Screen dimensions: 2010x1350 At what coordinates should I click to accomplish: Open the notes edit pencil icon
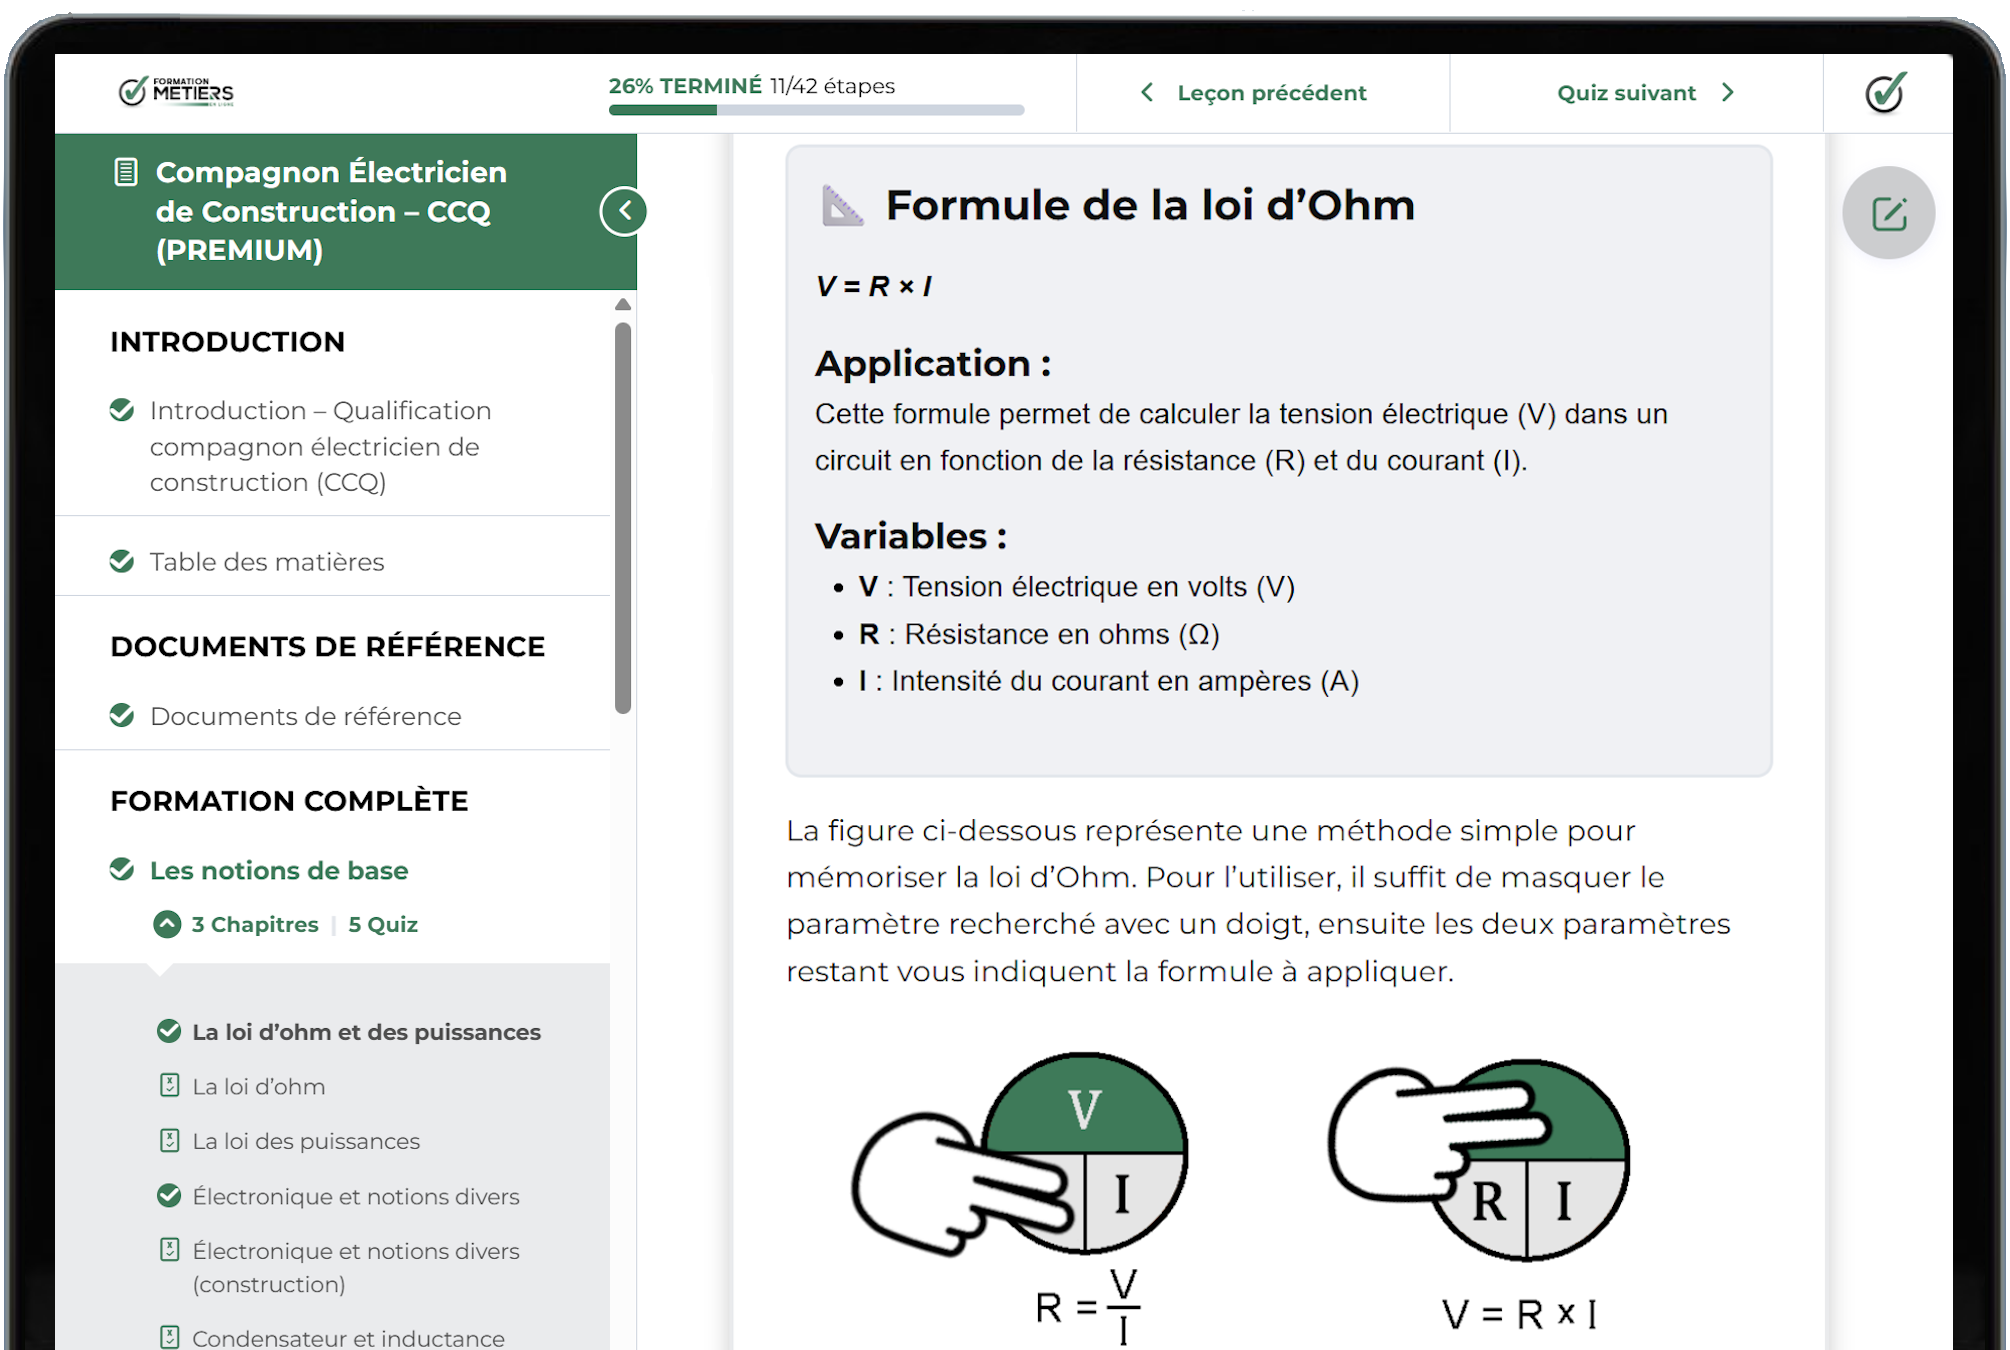(x=1888, y=213)
